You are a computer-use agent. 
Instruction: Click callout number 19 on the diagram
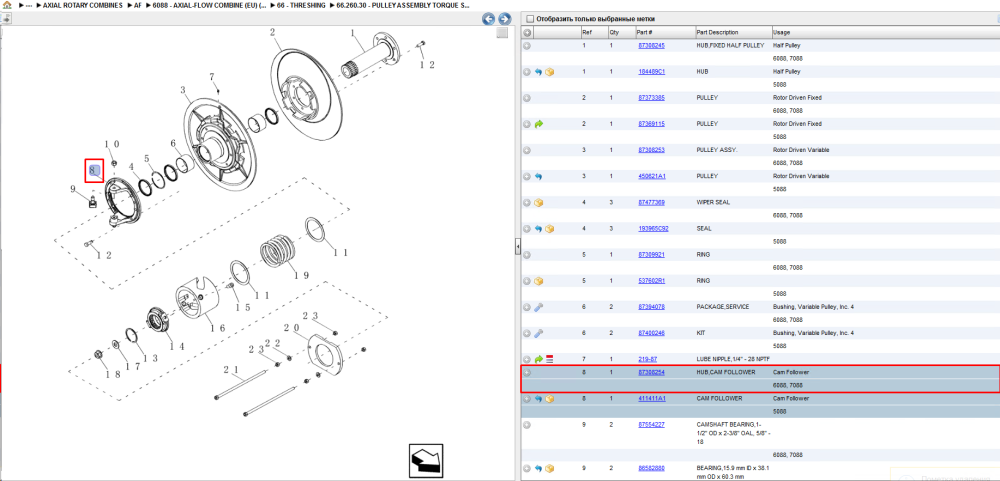(301, 276)
